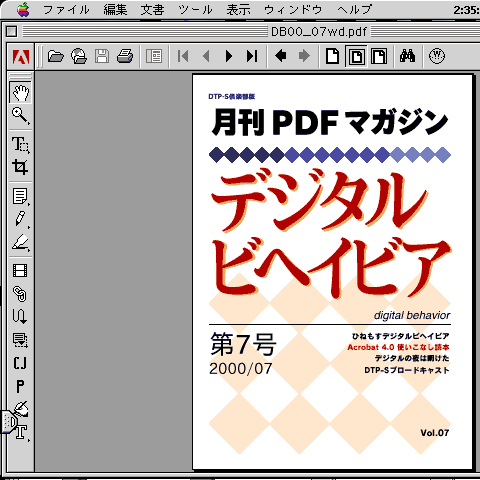Click the Open Web Page icon

pos(79,56)
